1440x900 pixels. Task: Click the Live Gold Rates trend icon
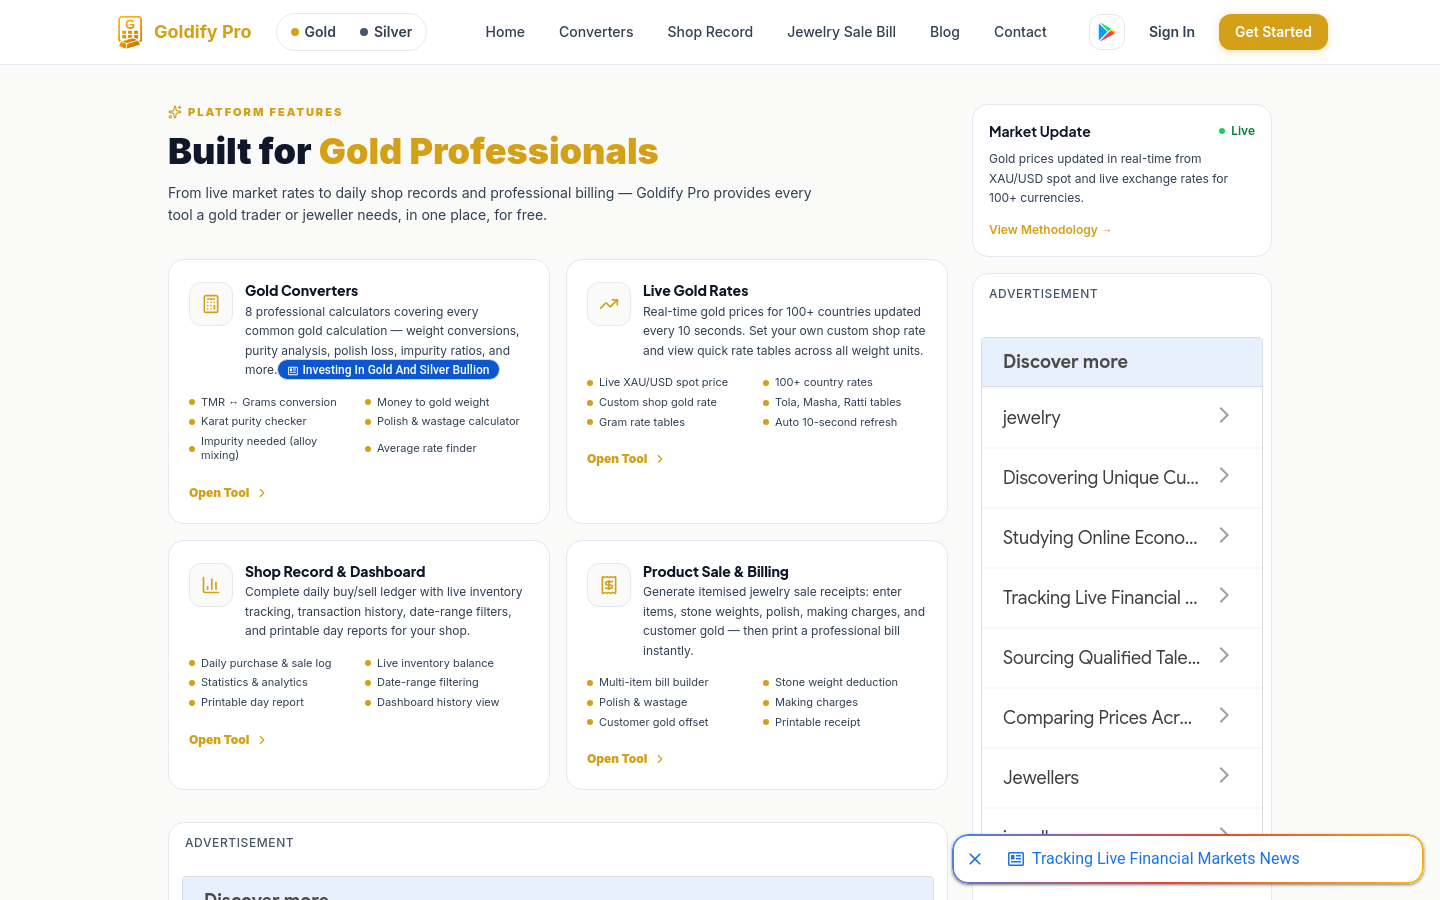(609, 304)
